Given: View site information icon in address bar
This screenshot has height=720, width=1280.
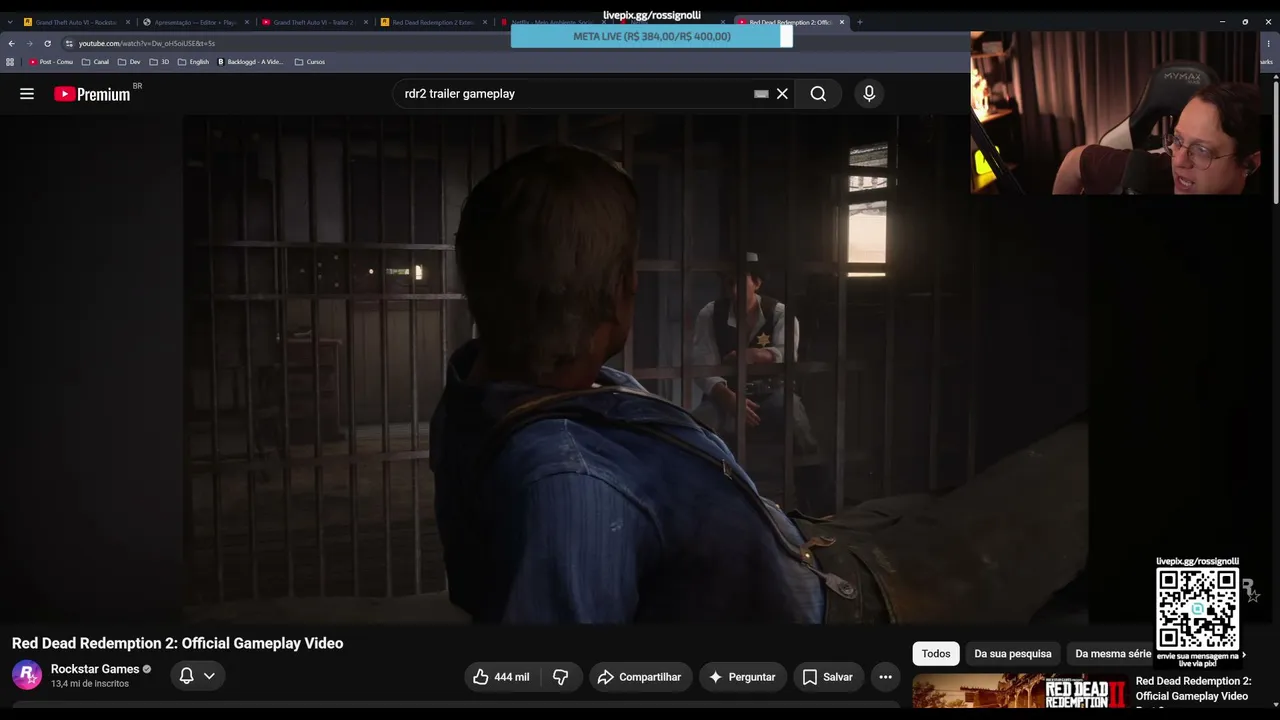Looking at the screenshot, I should (69, 43).
